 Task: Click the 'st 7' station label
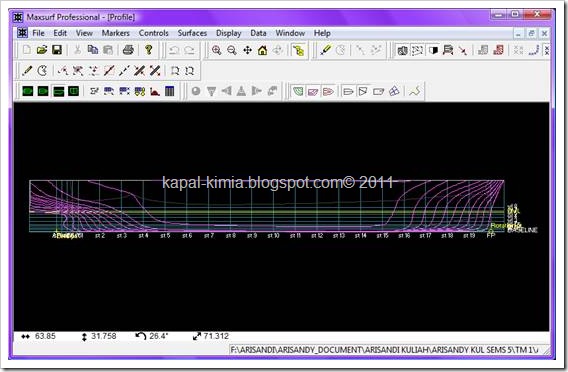point(209,236)
